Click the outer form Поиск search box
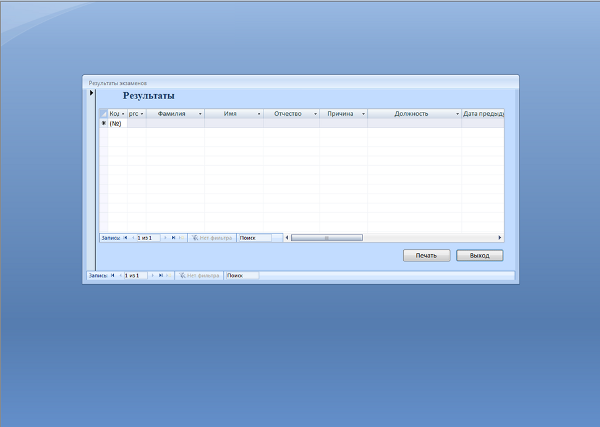 tap(242, 275)
